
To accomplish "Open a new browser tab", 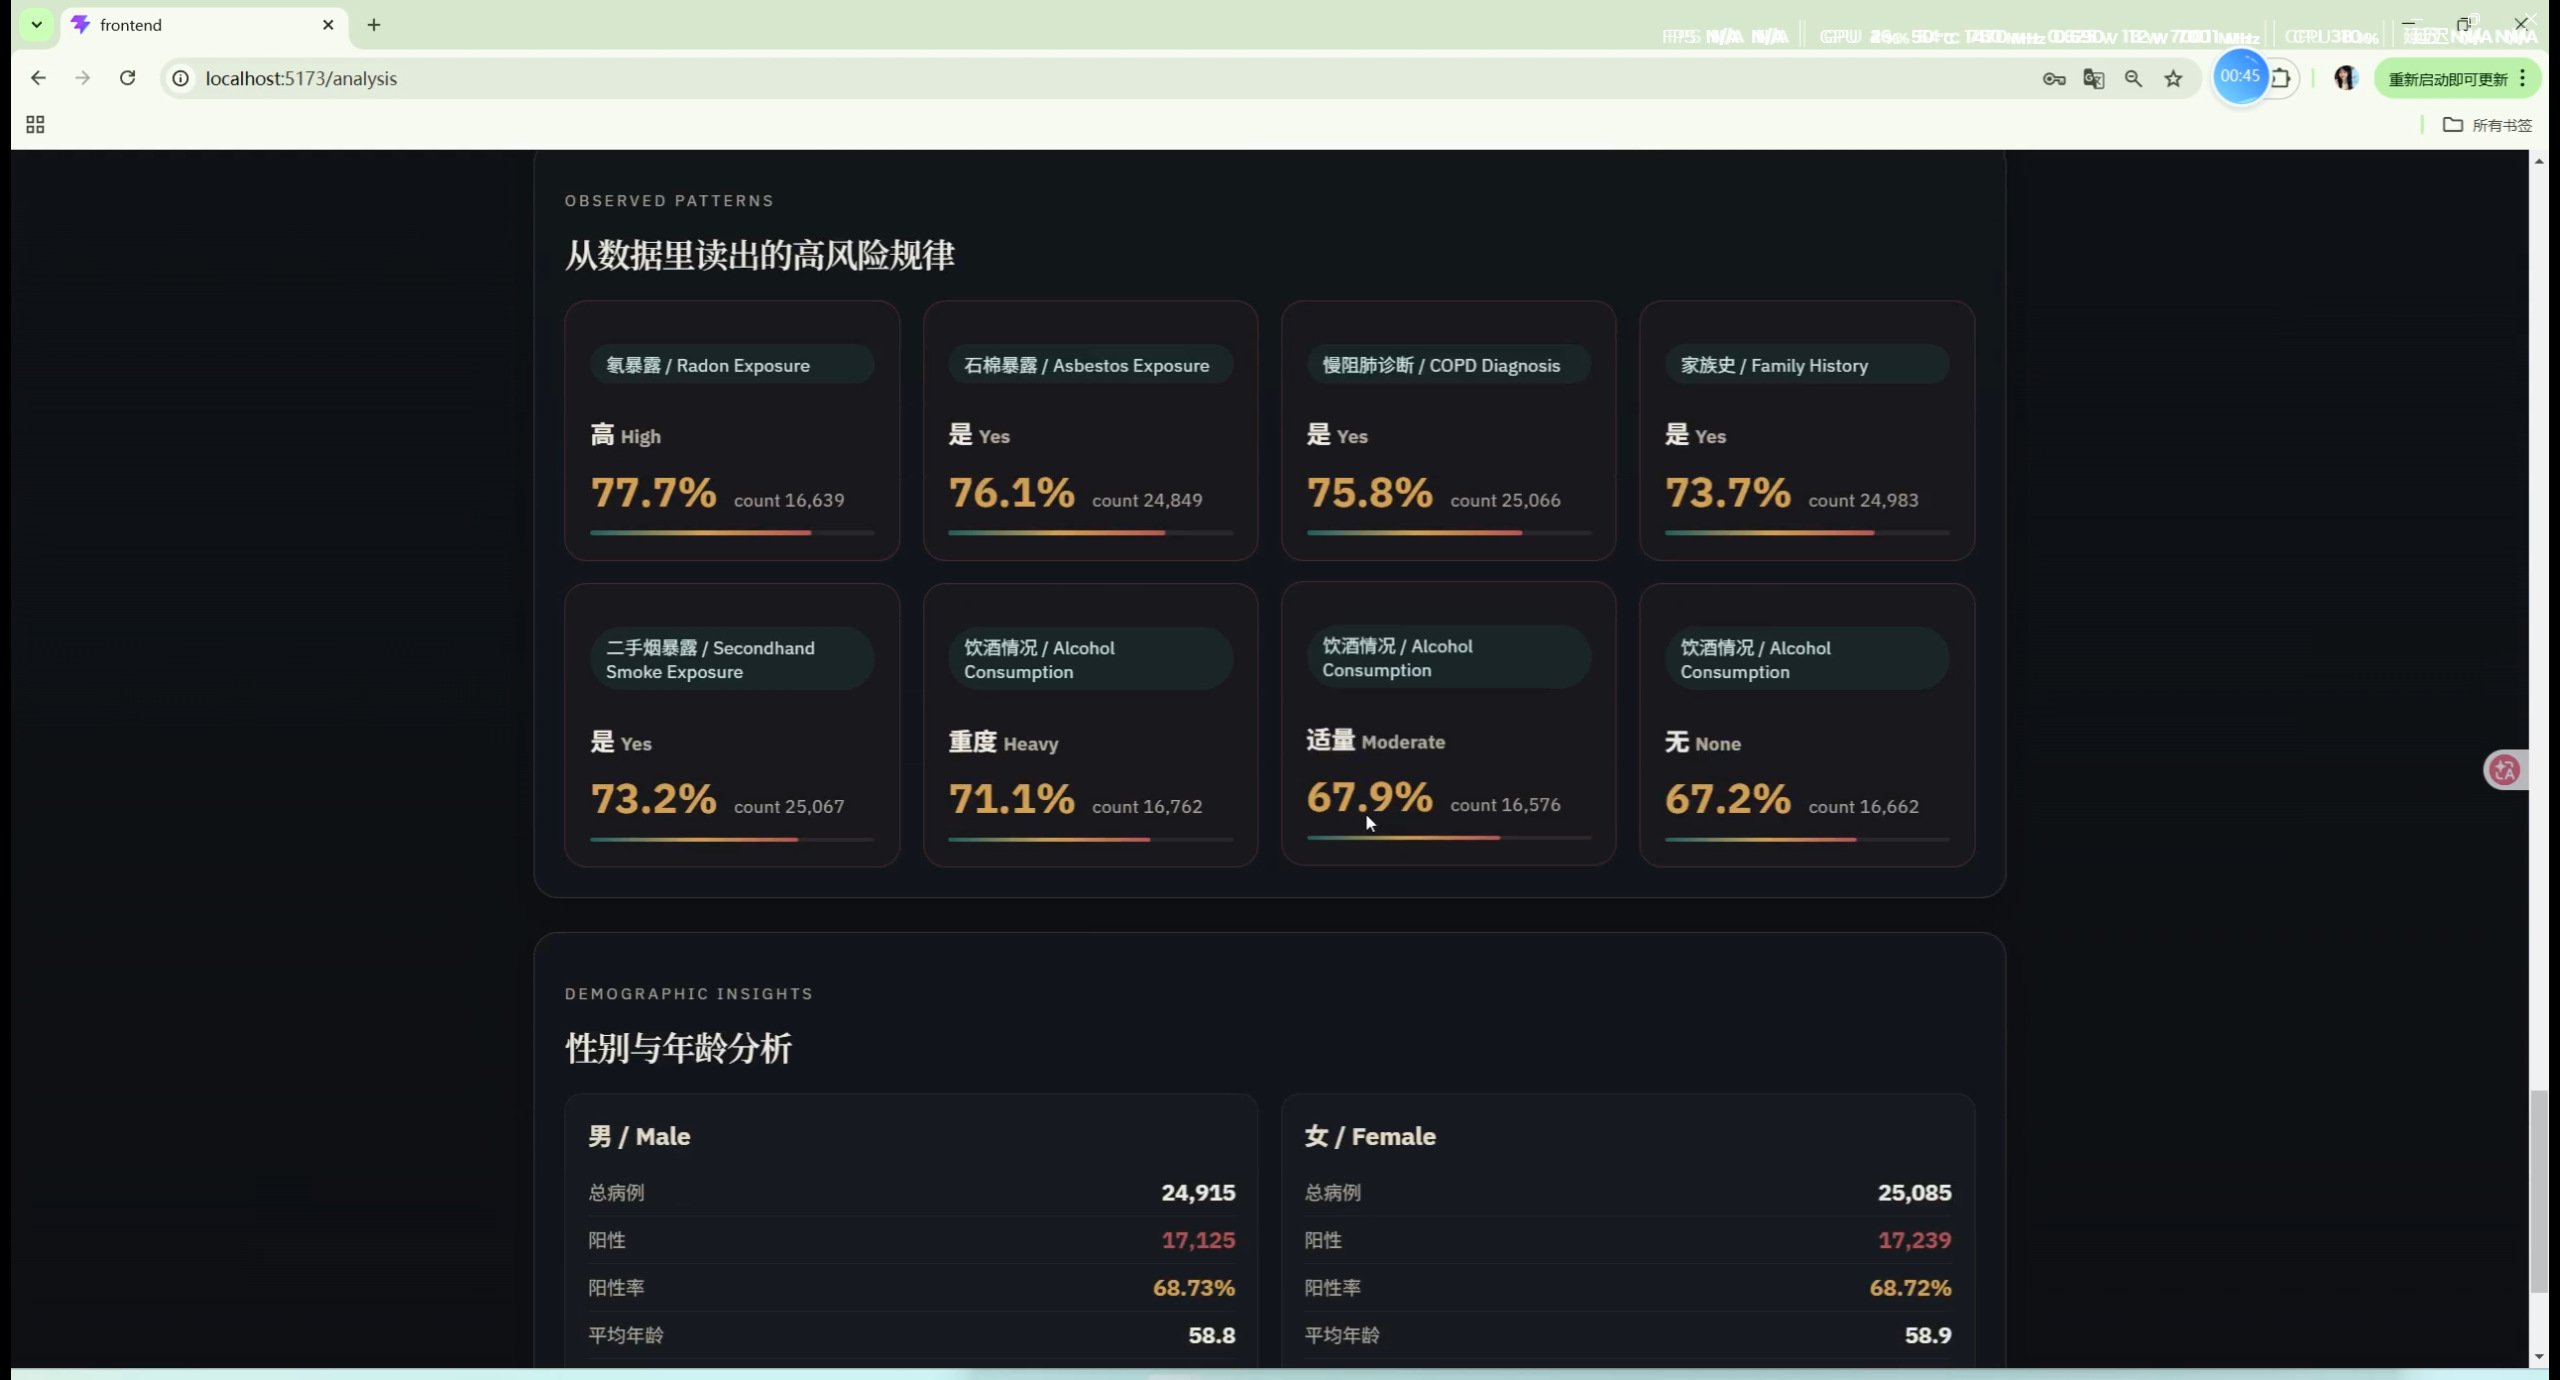I will [x=374, y=25].
